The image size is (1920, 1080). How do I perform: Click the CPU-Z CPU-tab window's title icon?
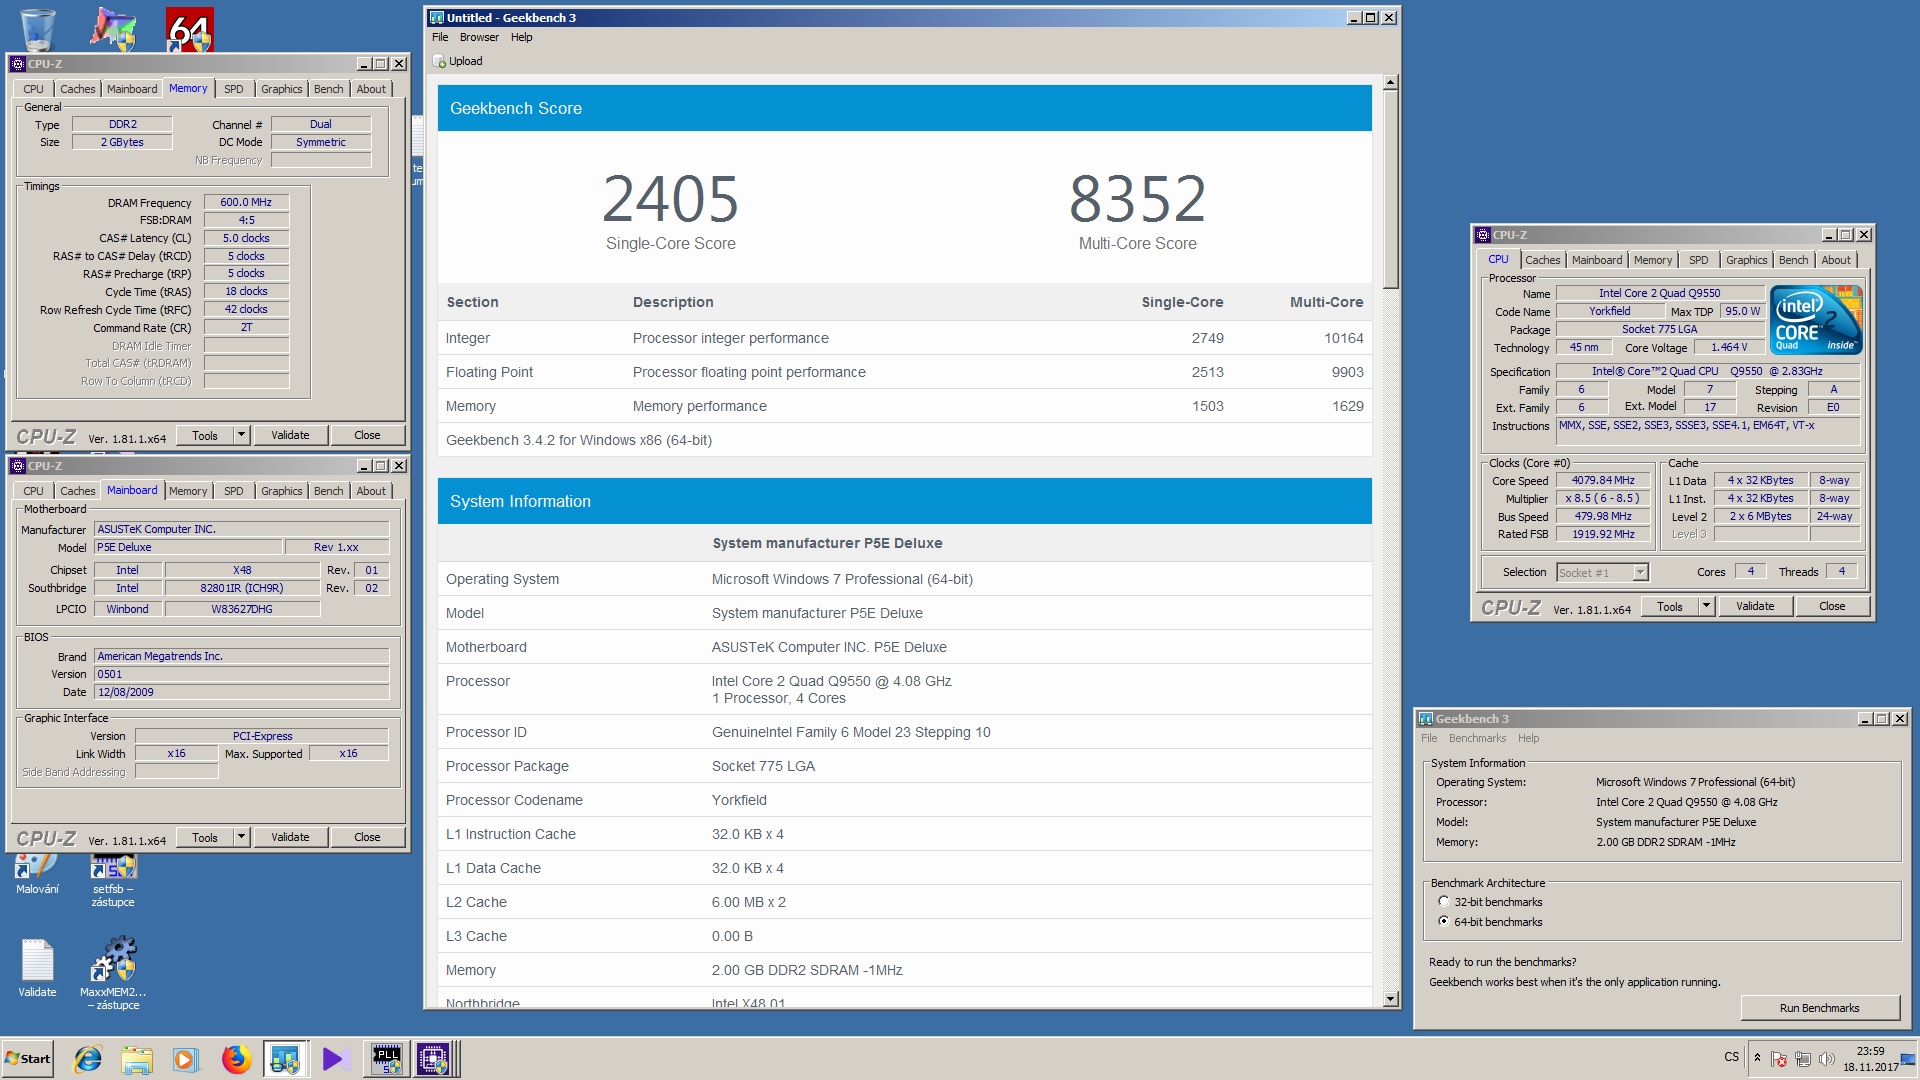1483,235
